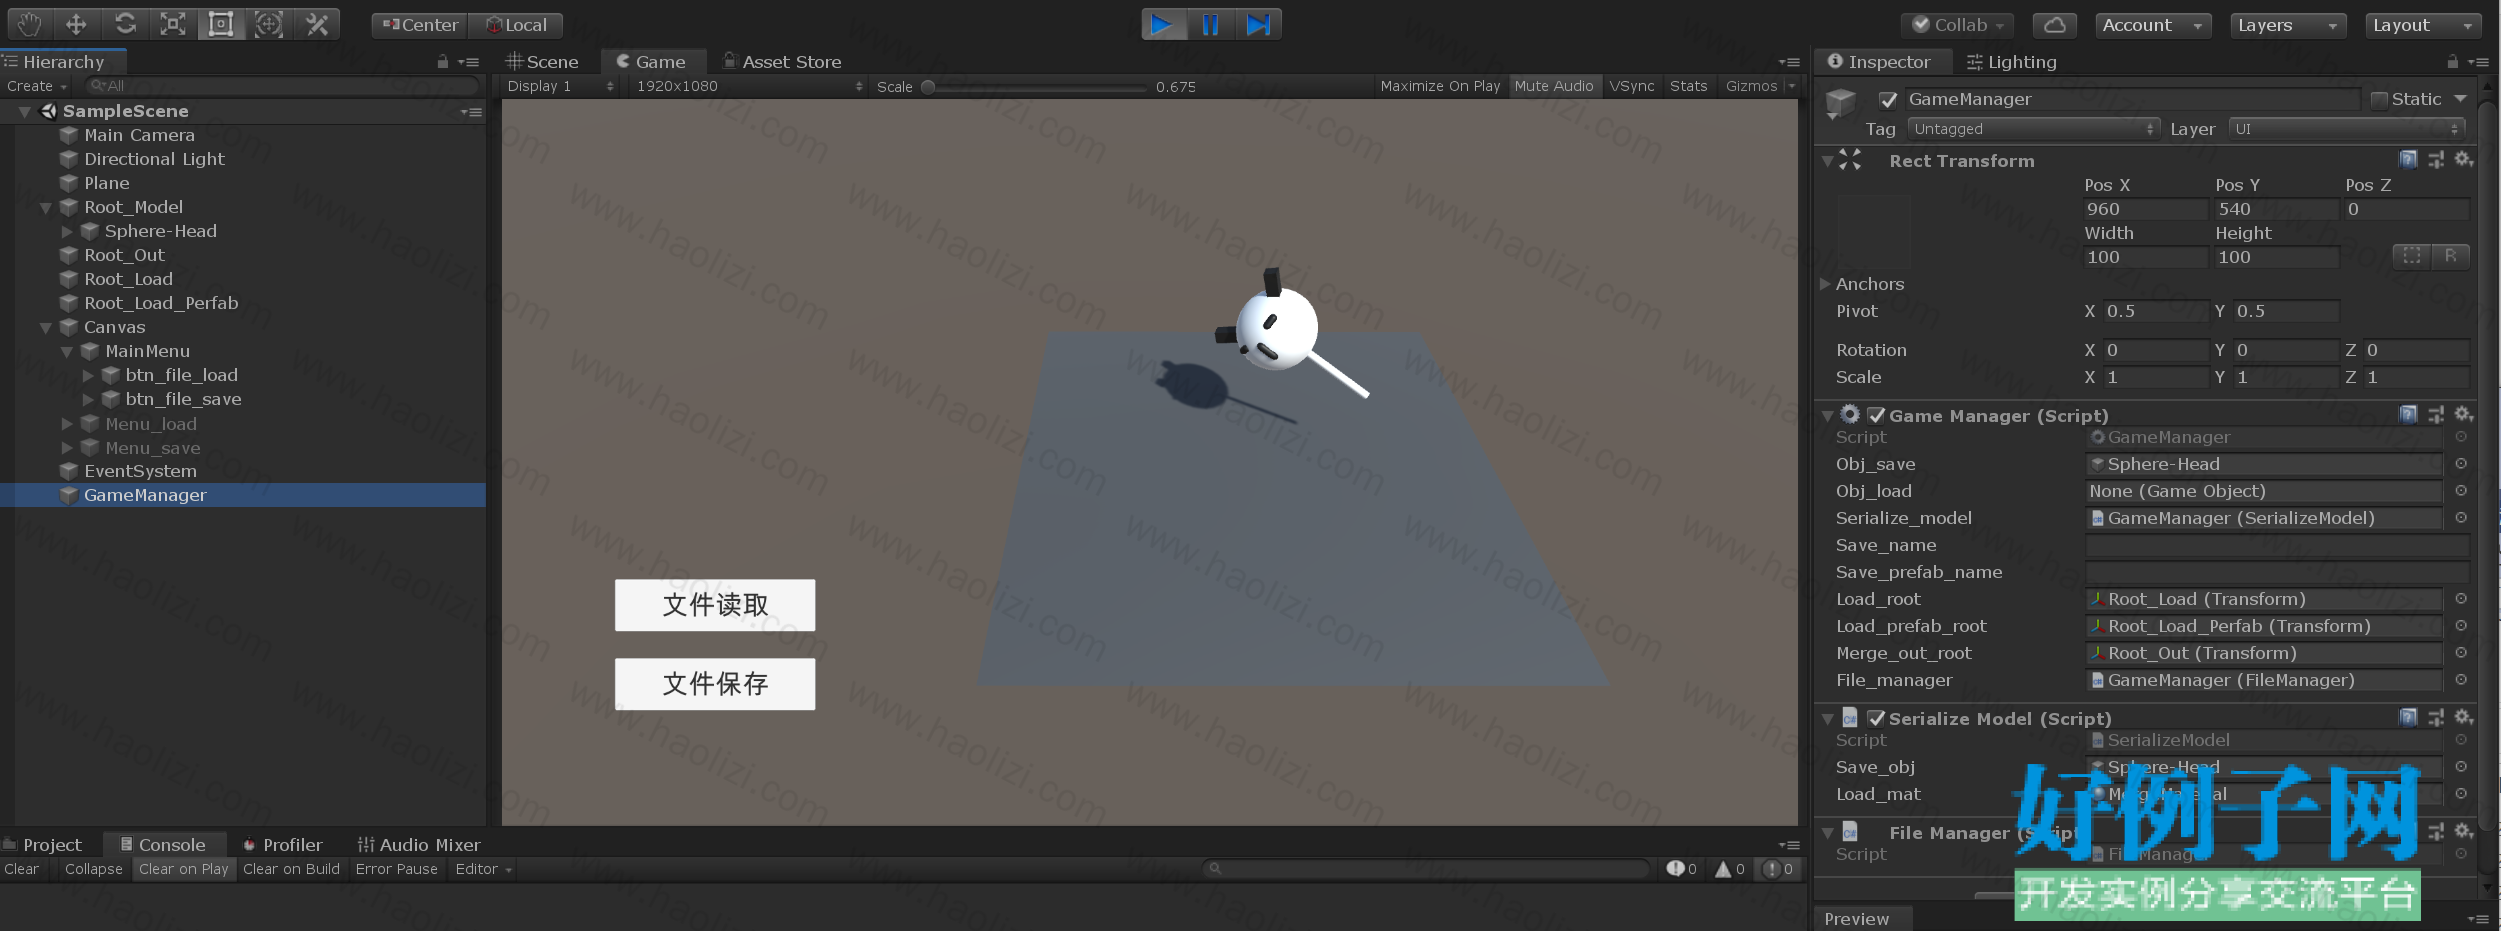Open the Tag dropdown
2501x931 pixels.
point(2033,129)
